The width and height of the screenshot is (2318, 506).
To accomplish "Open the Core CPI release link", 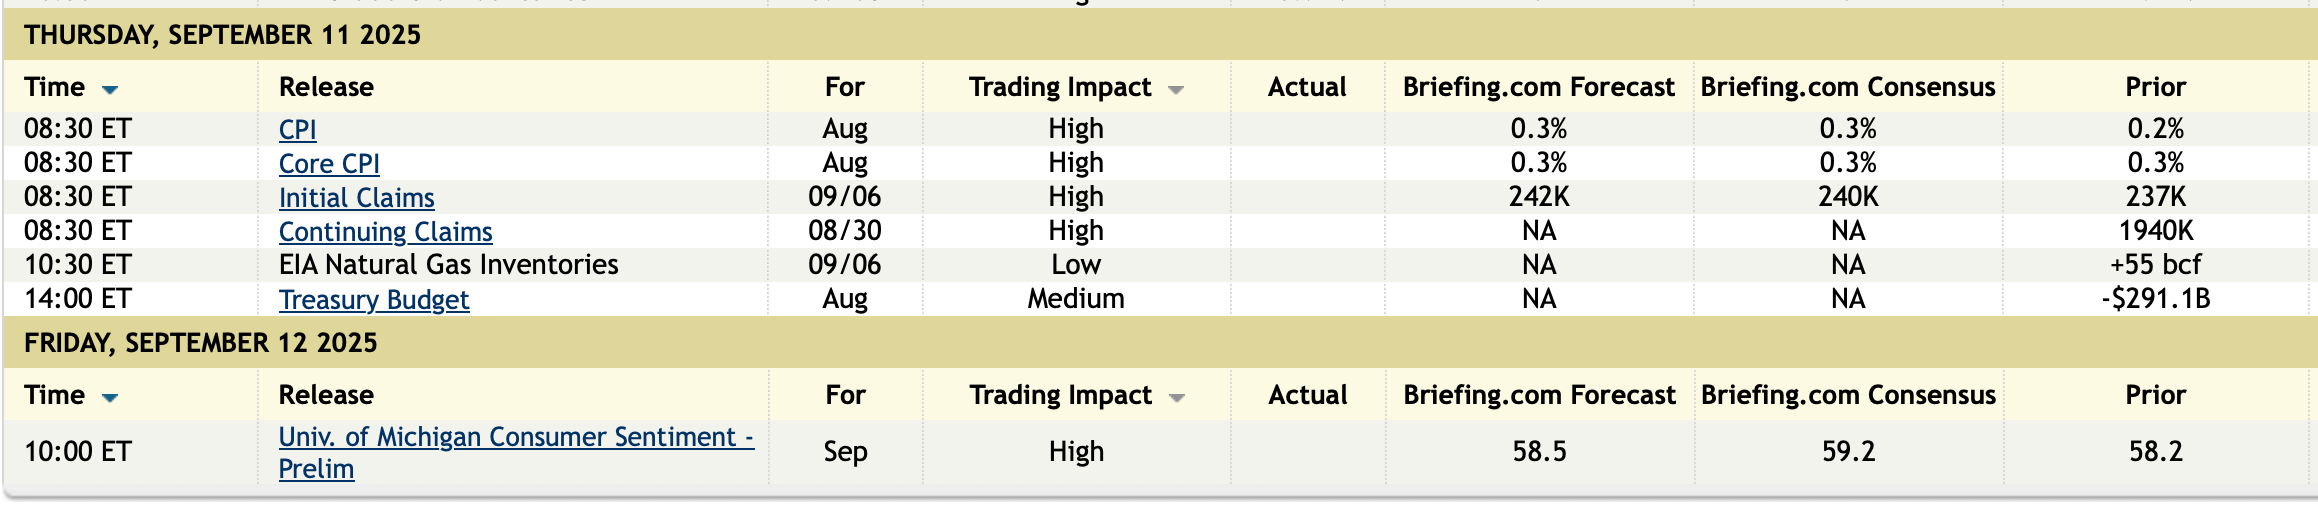I will [329, 163].
